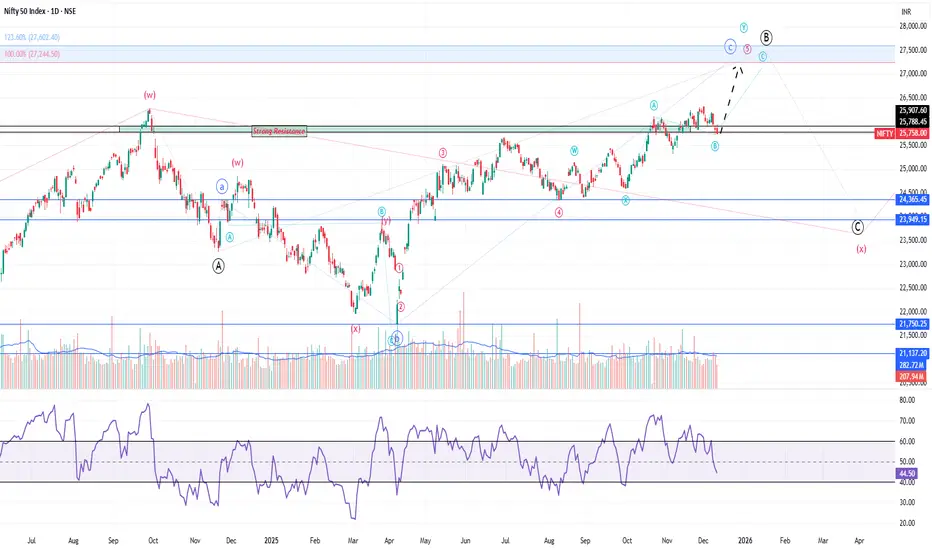Screen dimensions: 932x550
Task: Select the cyan B label above pink (y)
Action: (x=382, y=212)
